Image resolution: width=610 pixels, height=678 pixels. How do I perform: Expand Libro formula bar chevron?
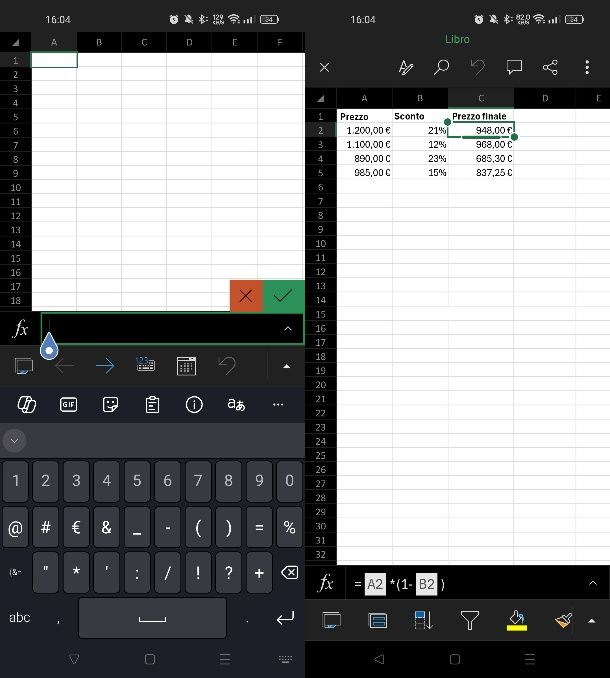pyautogui.click(x=593, y=583)
